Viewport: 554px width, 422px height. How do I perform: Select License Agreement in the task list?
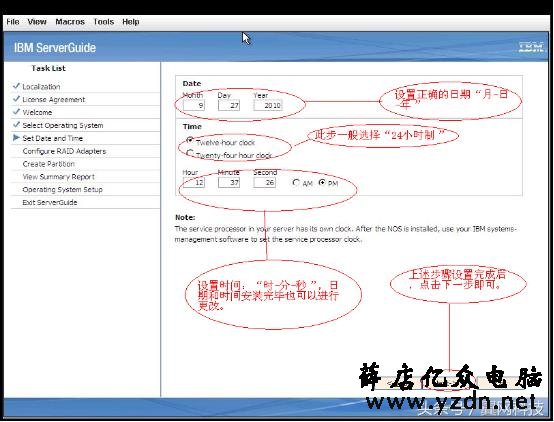[x=54, y=100]
